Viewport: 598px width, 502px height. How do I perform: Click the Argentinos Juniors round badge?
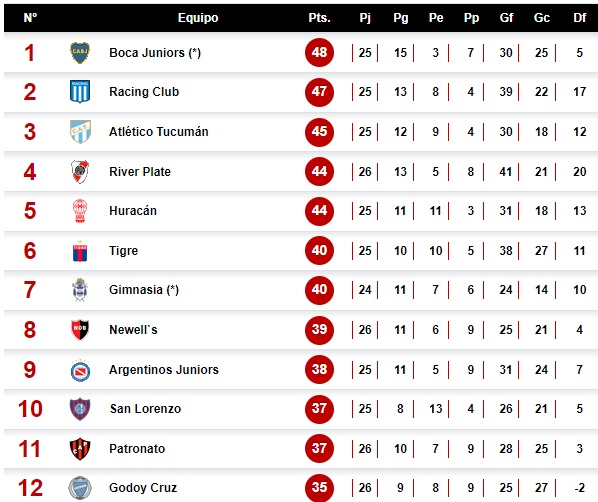click(x=80, y=371)
